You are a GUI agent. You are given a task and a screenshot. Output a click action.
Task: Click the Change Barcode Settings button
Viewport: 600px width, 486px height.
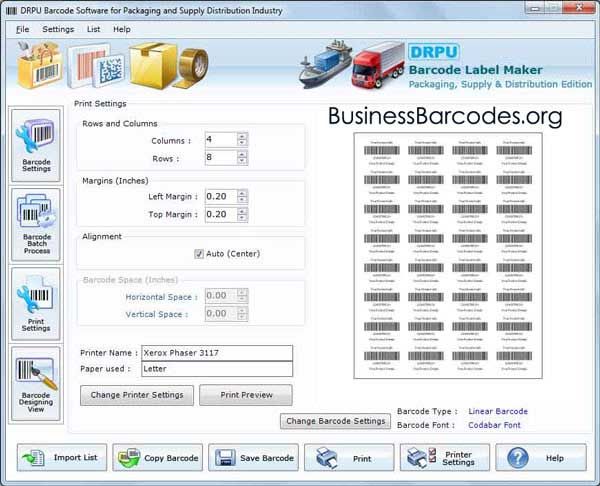[336, 421]
